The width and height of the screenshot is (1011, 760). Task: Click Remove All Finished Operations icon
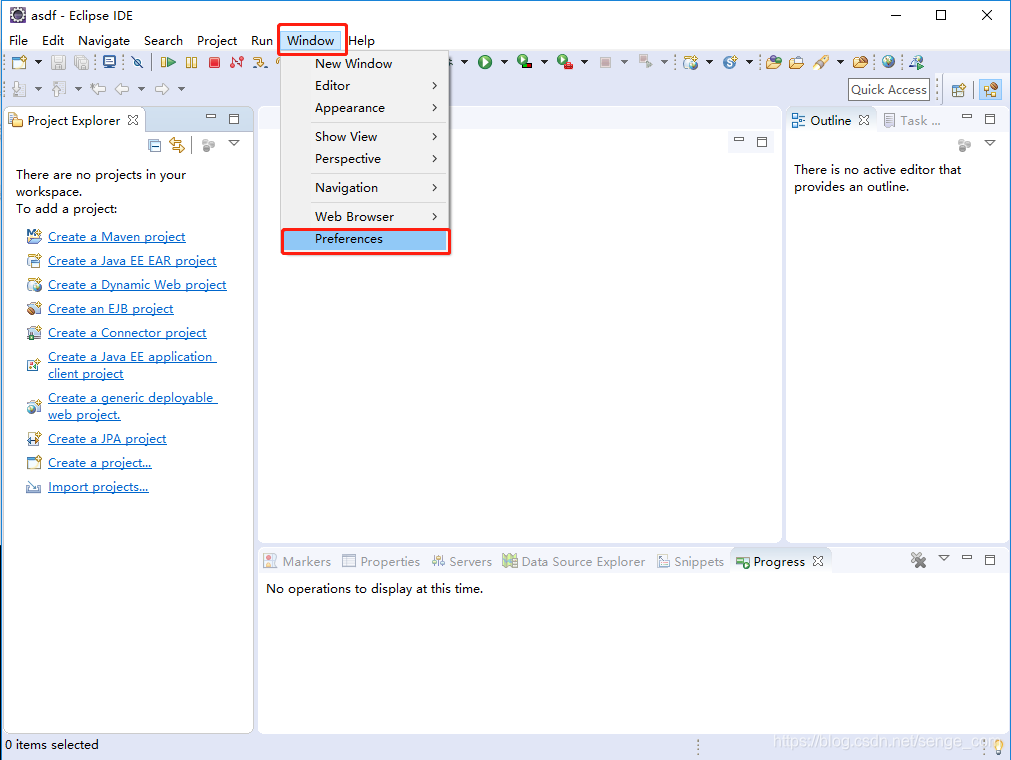tap(918, 560)
